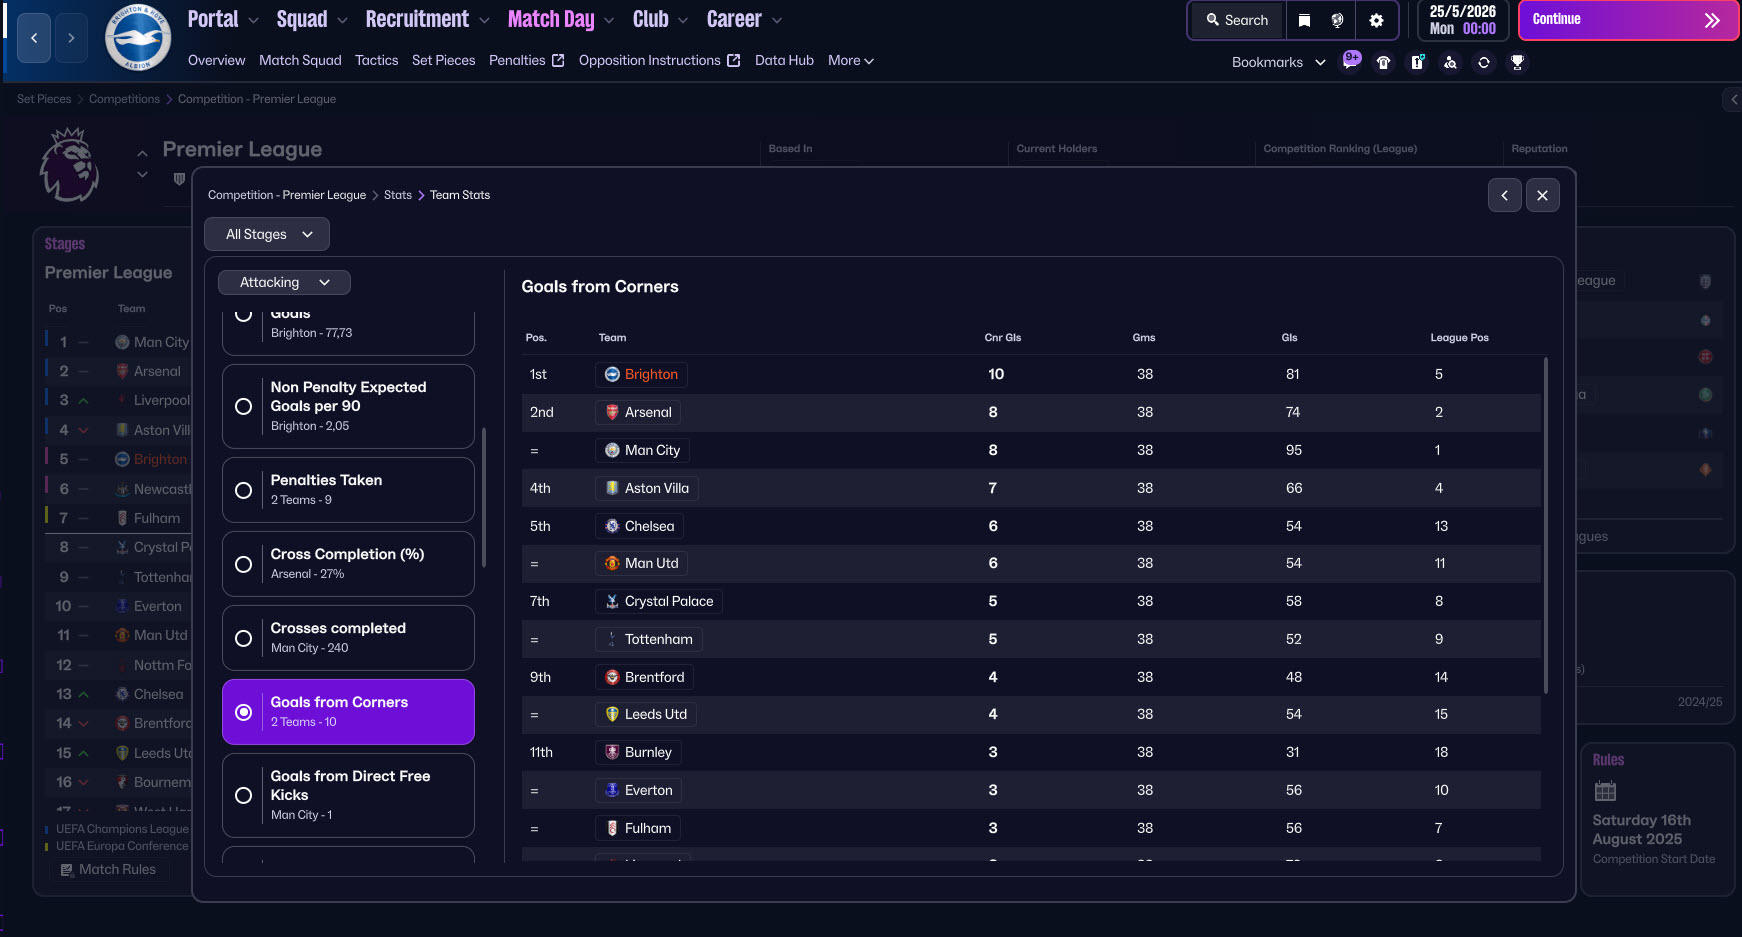This screenshot has height=937, width=1742.
Task: Open the messages icon with 9+ badge
Action: [x=1351, y=61]
